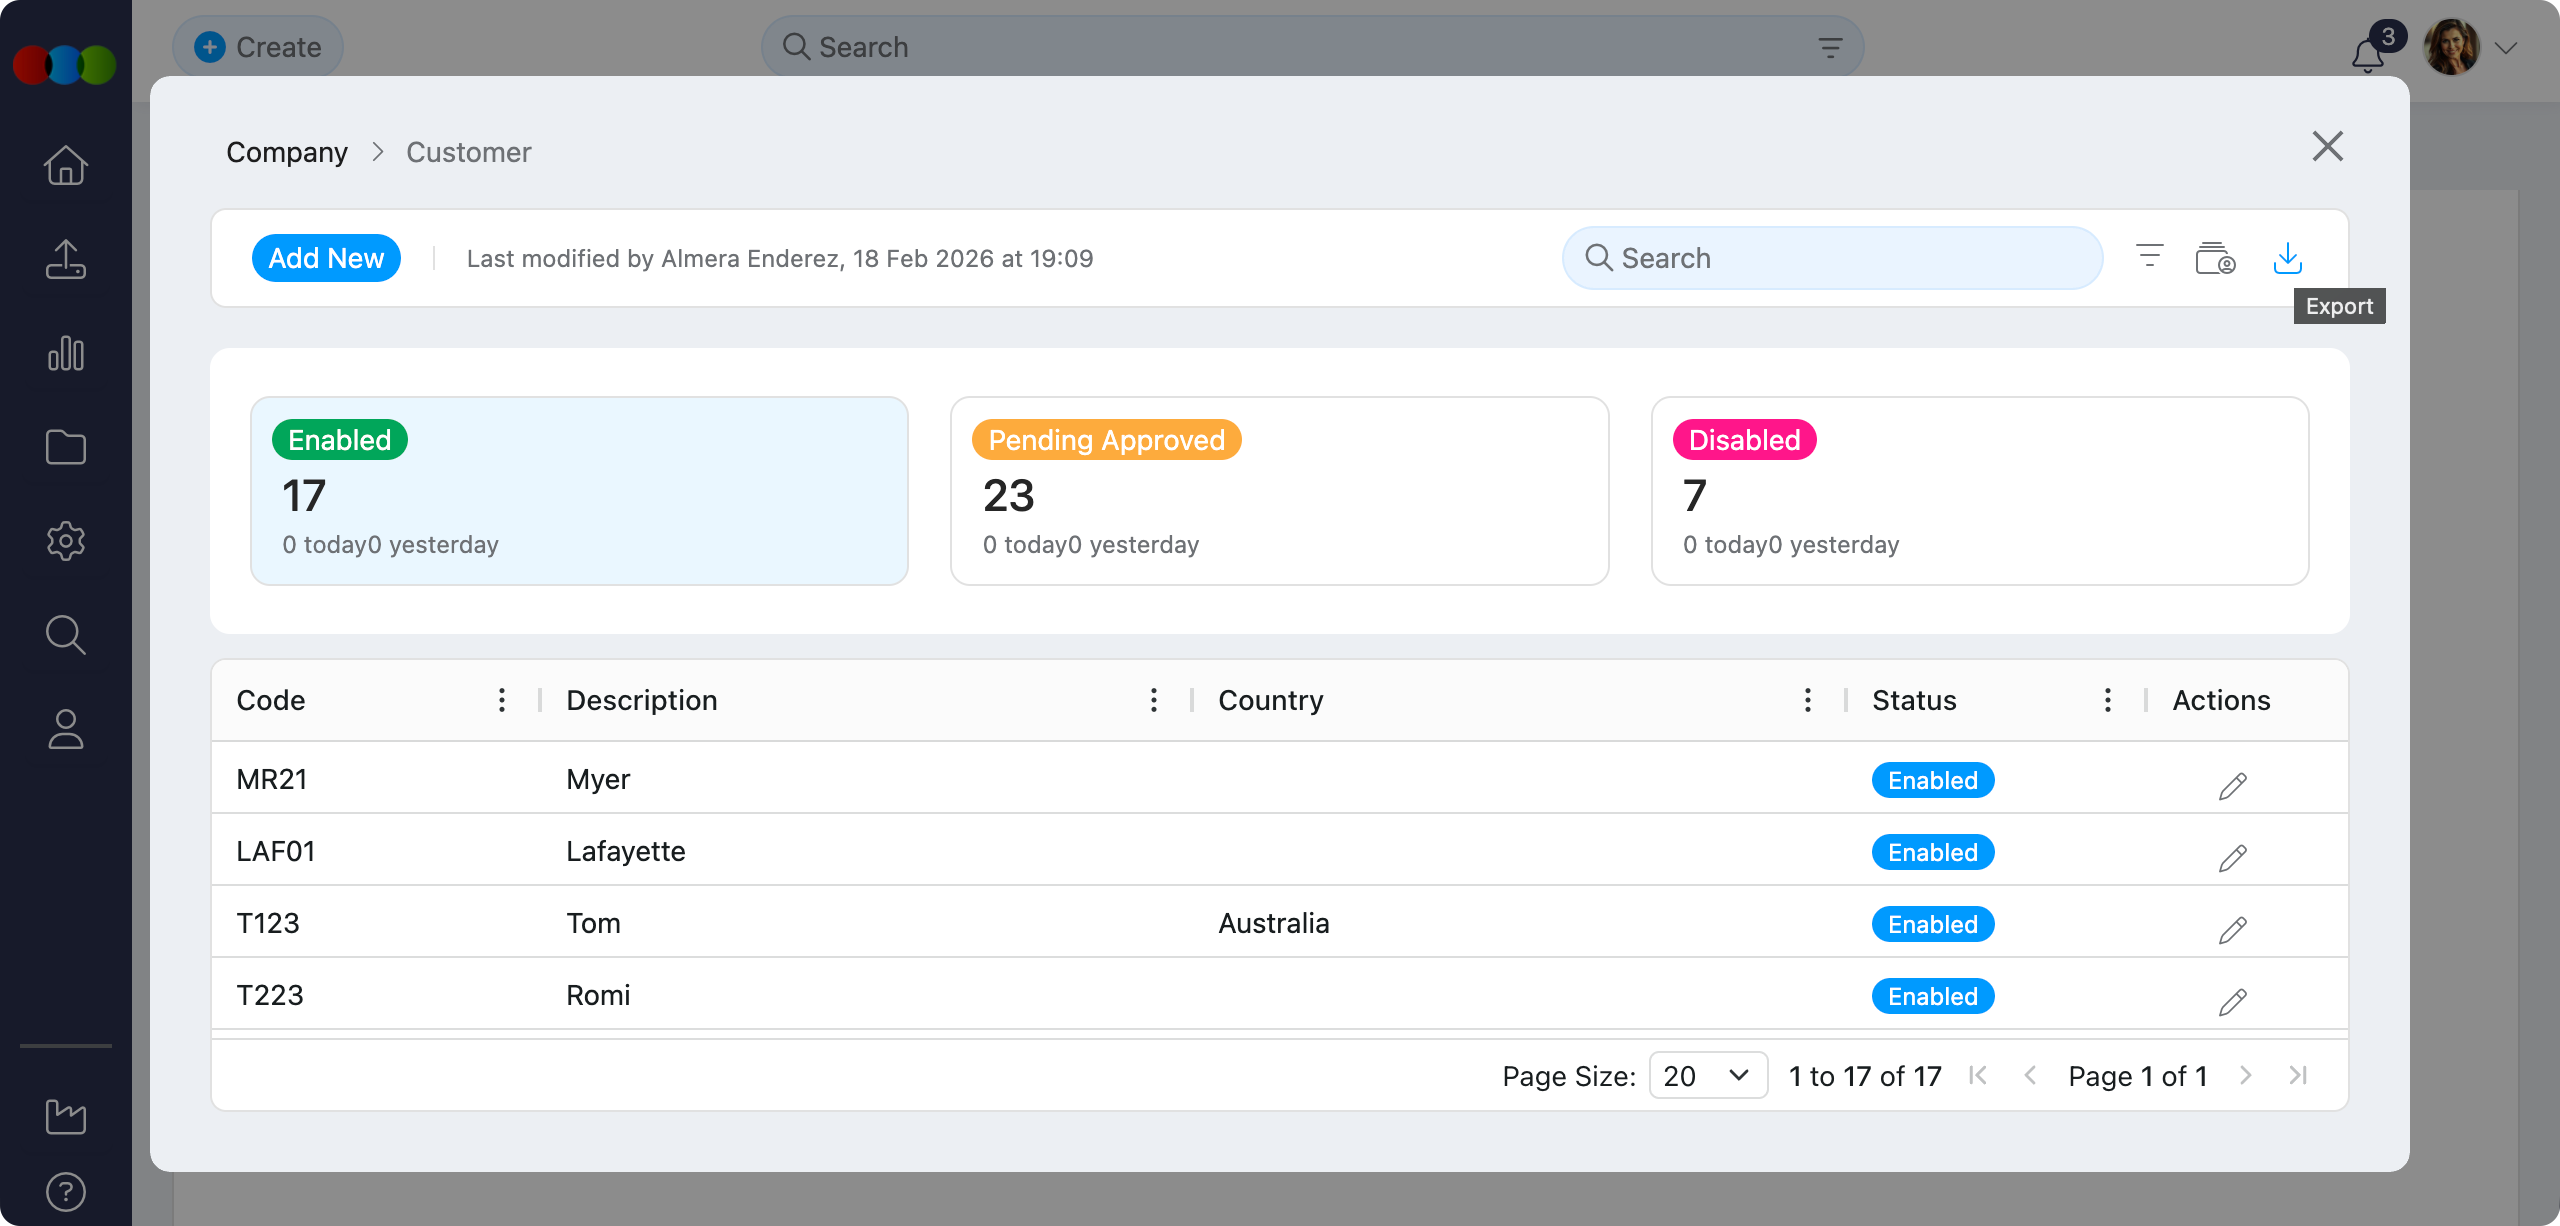Select the Enabled status card
This screenshot has height=1226, width=2560.
[579, 490]
